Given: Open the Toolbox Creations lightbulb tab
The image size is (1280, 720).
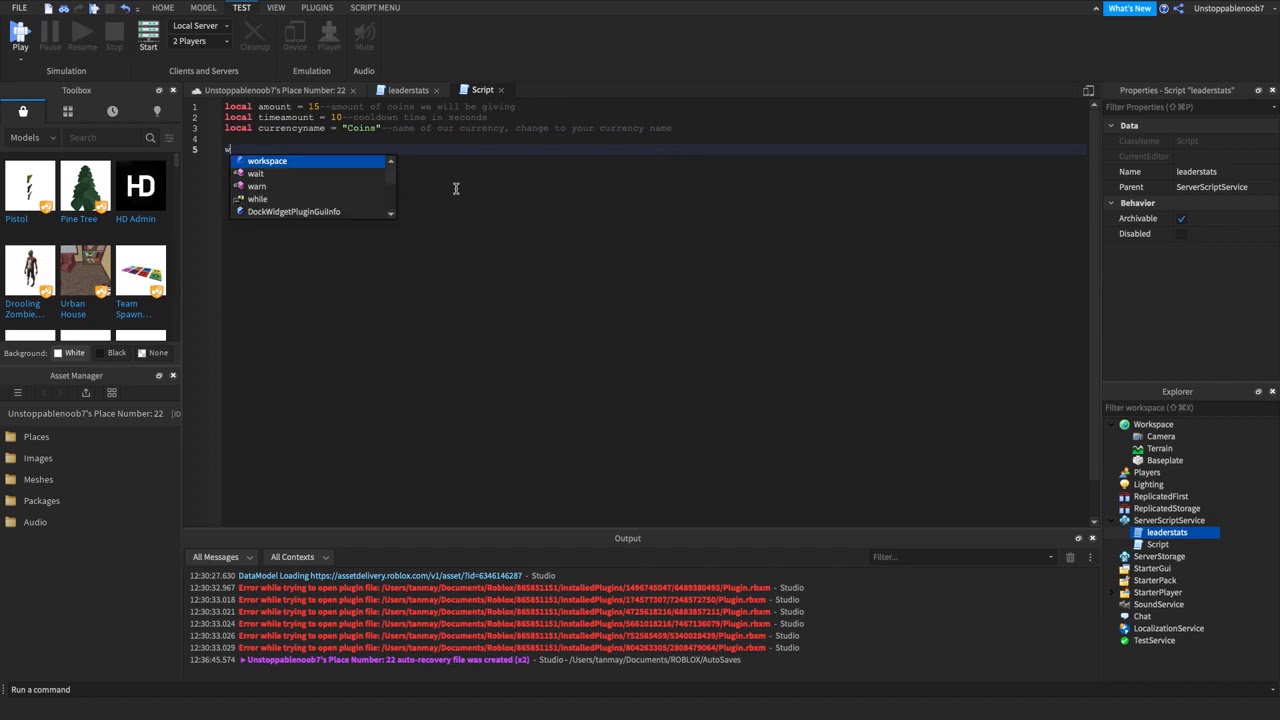Looking at the screenshot, I should pos(157,111).
